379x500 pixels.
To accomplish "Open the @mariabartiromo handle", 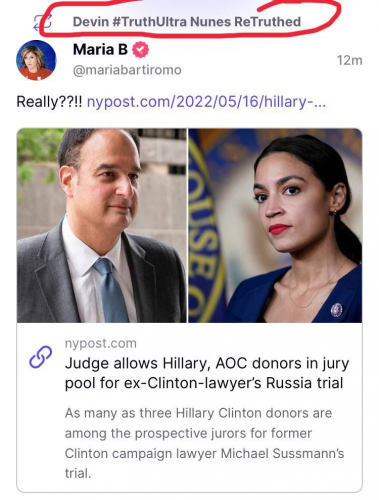I will (x=127, y=70).
